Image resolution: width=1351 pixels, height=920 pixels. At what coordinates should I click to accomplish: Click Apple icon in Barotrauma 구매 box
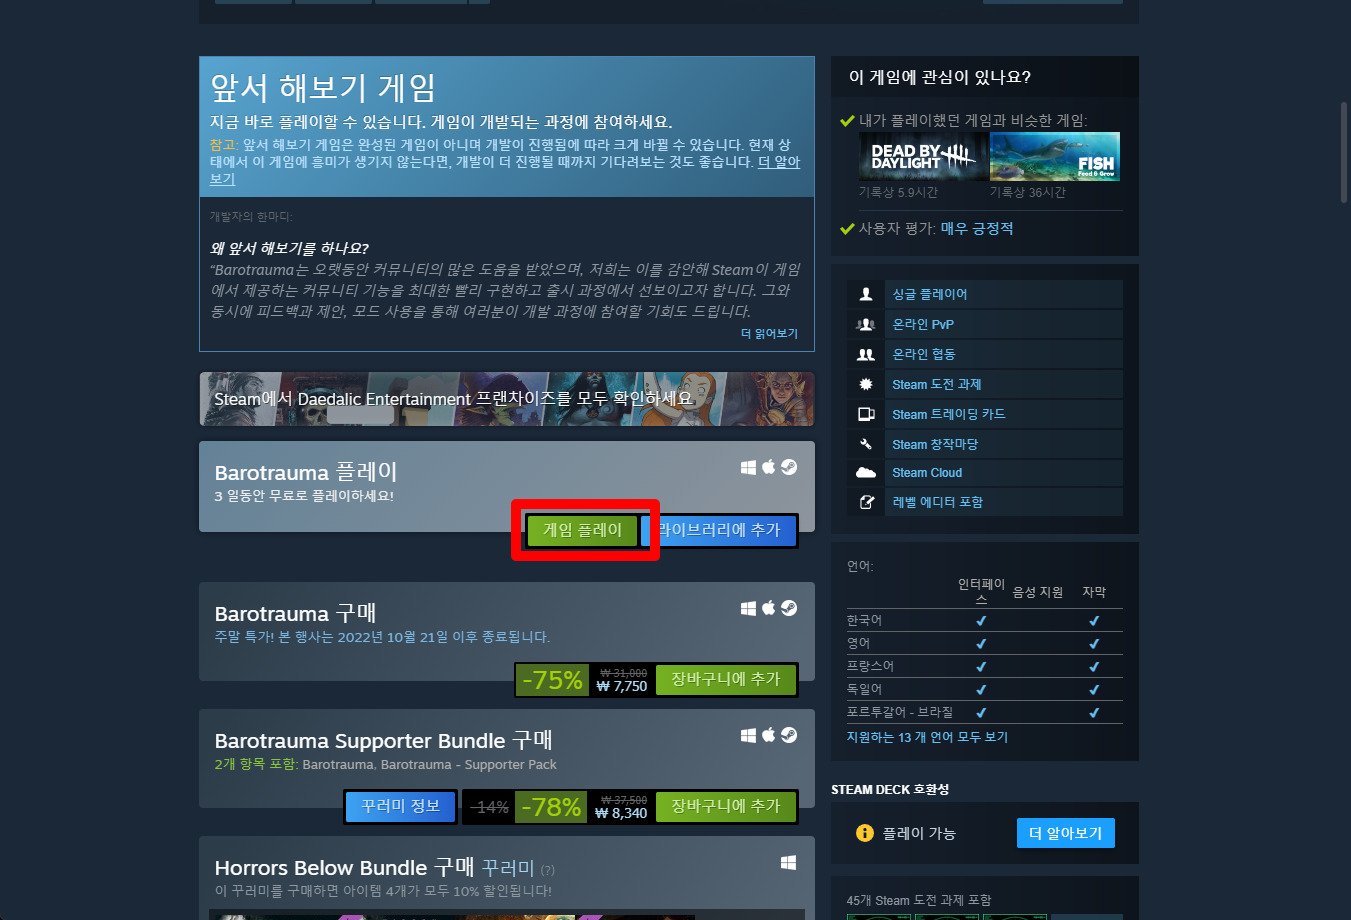coord(769,608)
